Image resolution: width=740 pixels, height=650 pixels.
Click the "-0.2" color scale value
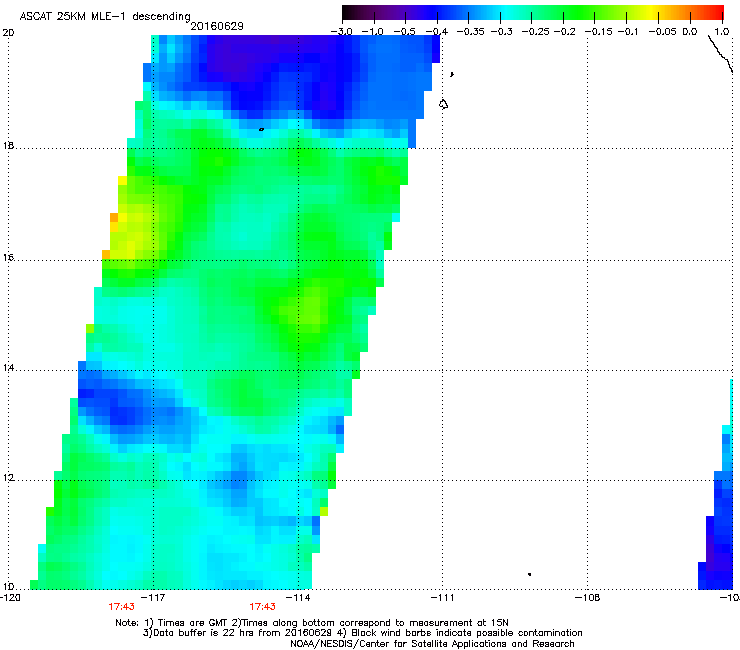coord(564,32)
